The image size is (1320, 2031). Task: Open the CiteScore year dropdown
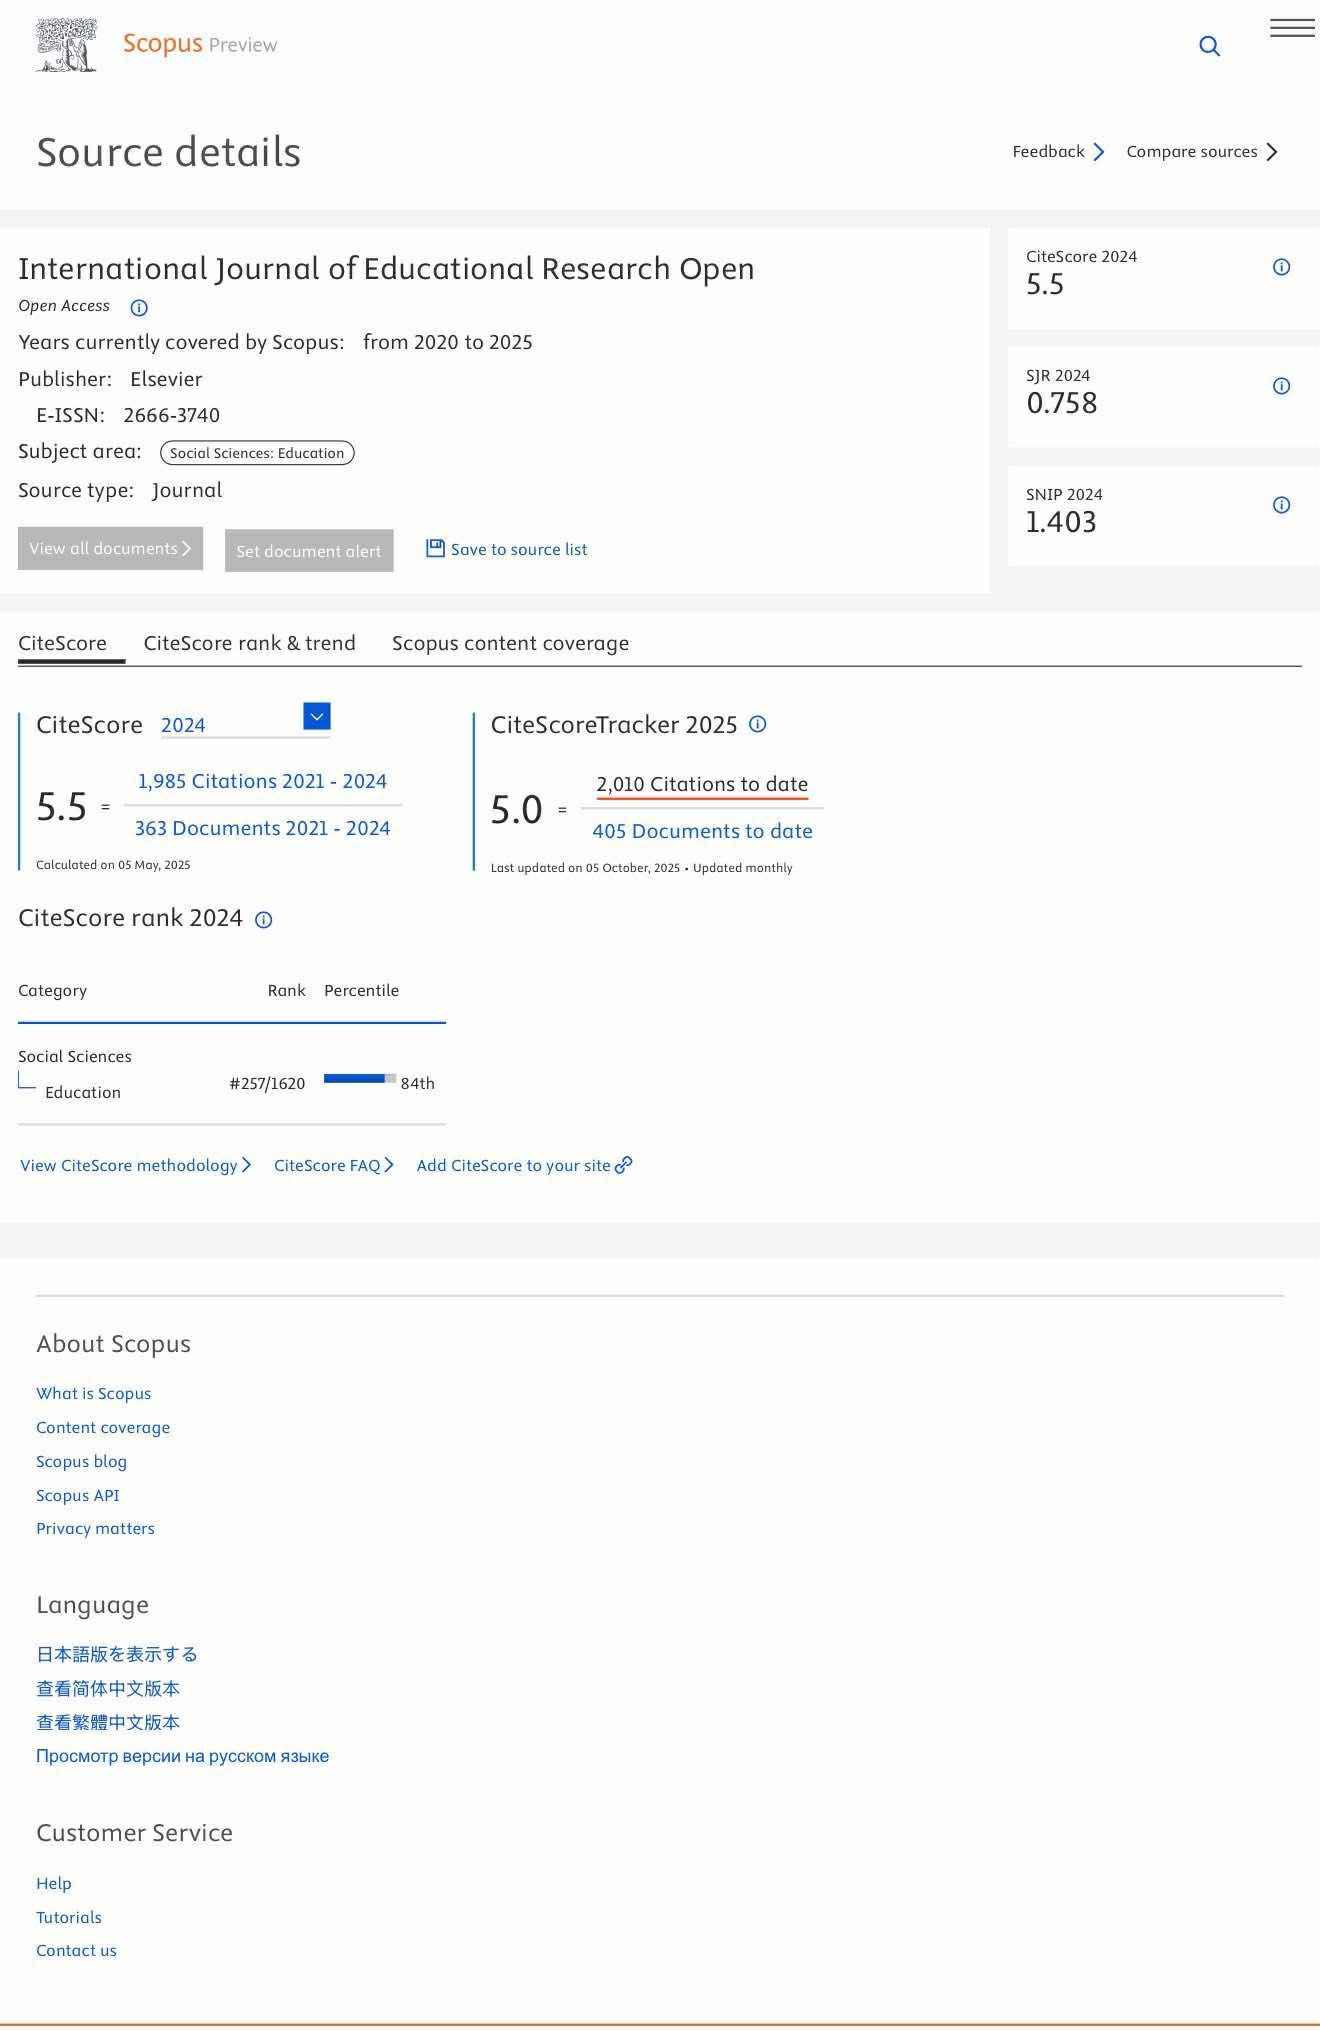[x=316, y=717]
